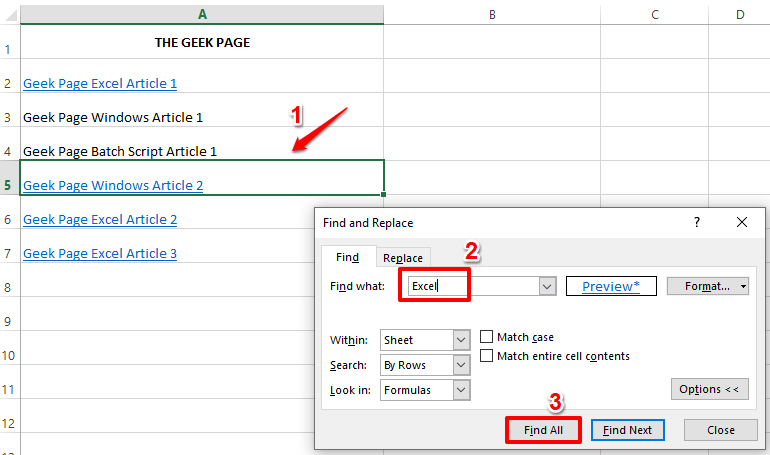Expand the Look in Formulas dropdown
This screenshot has width=770, height=455.
(x=461, y=390)
